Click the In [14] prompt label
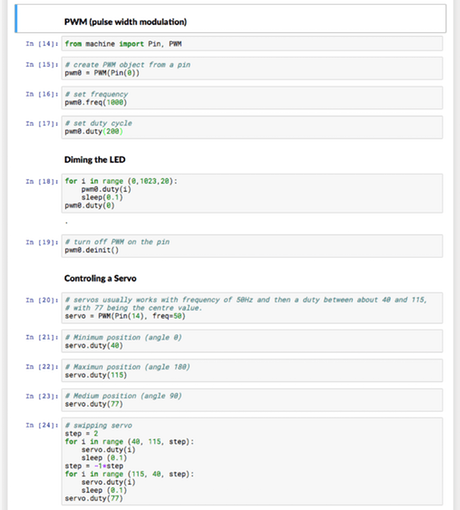The image size is (460, 510). coord(42,44)
